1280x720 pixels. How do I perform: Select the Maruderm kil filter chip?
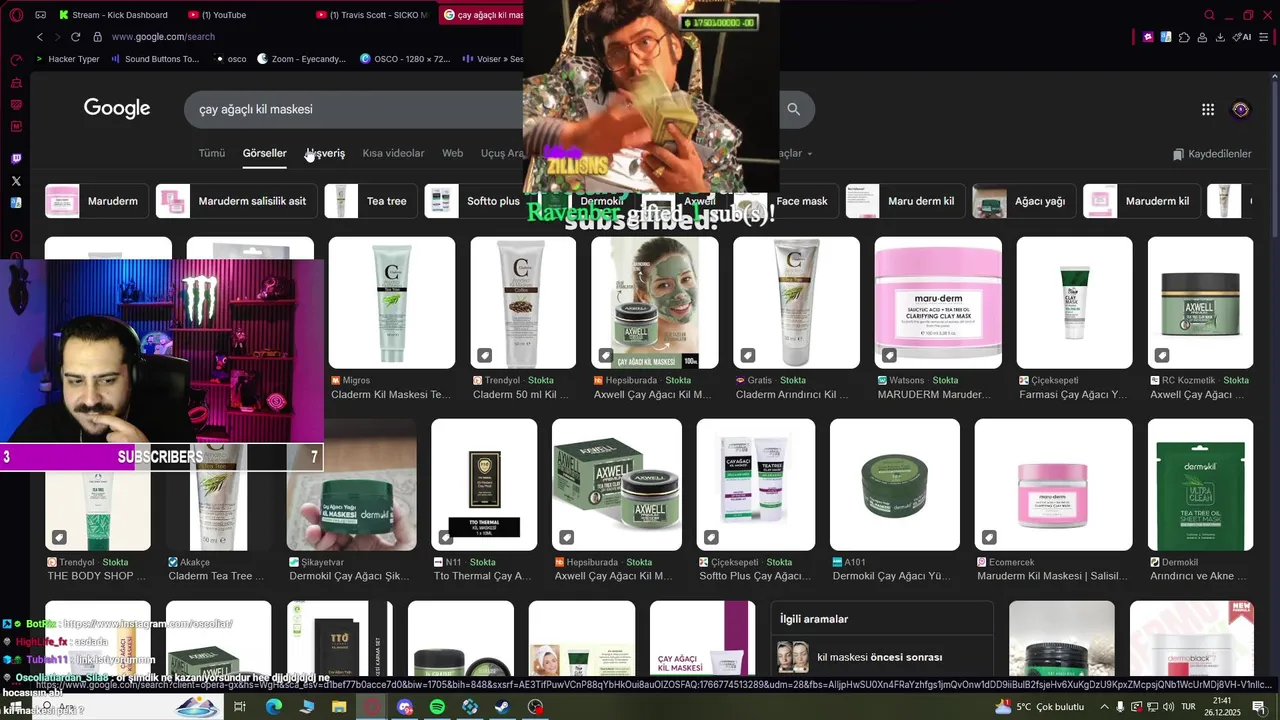1141,201
